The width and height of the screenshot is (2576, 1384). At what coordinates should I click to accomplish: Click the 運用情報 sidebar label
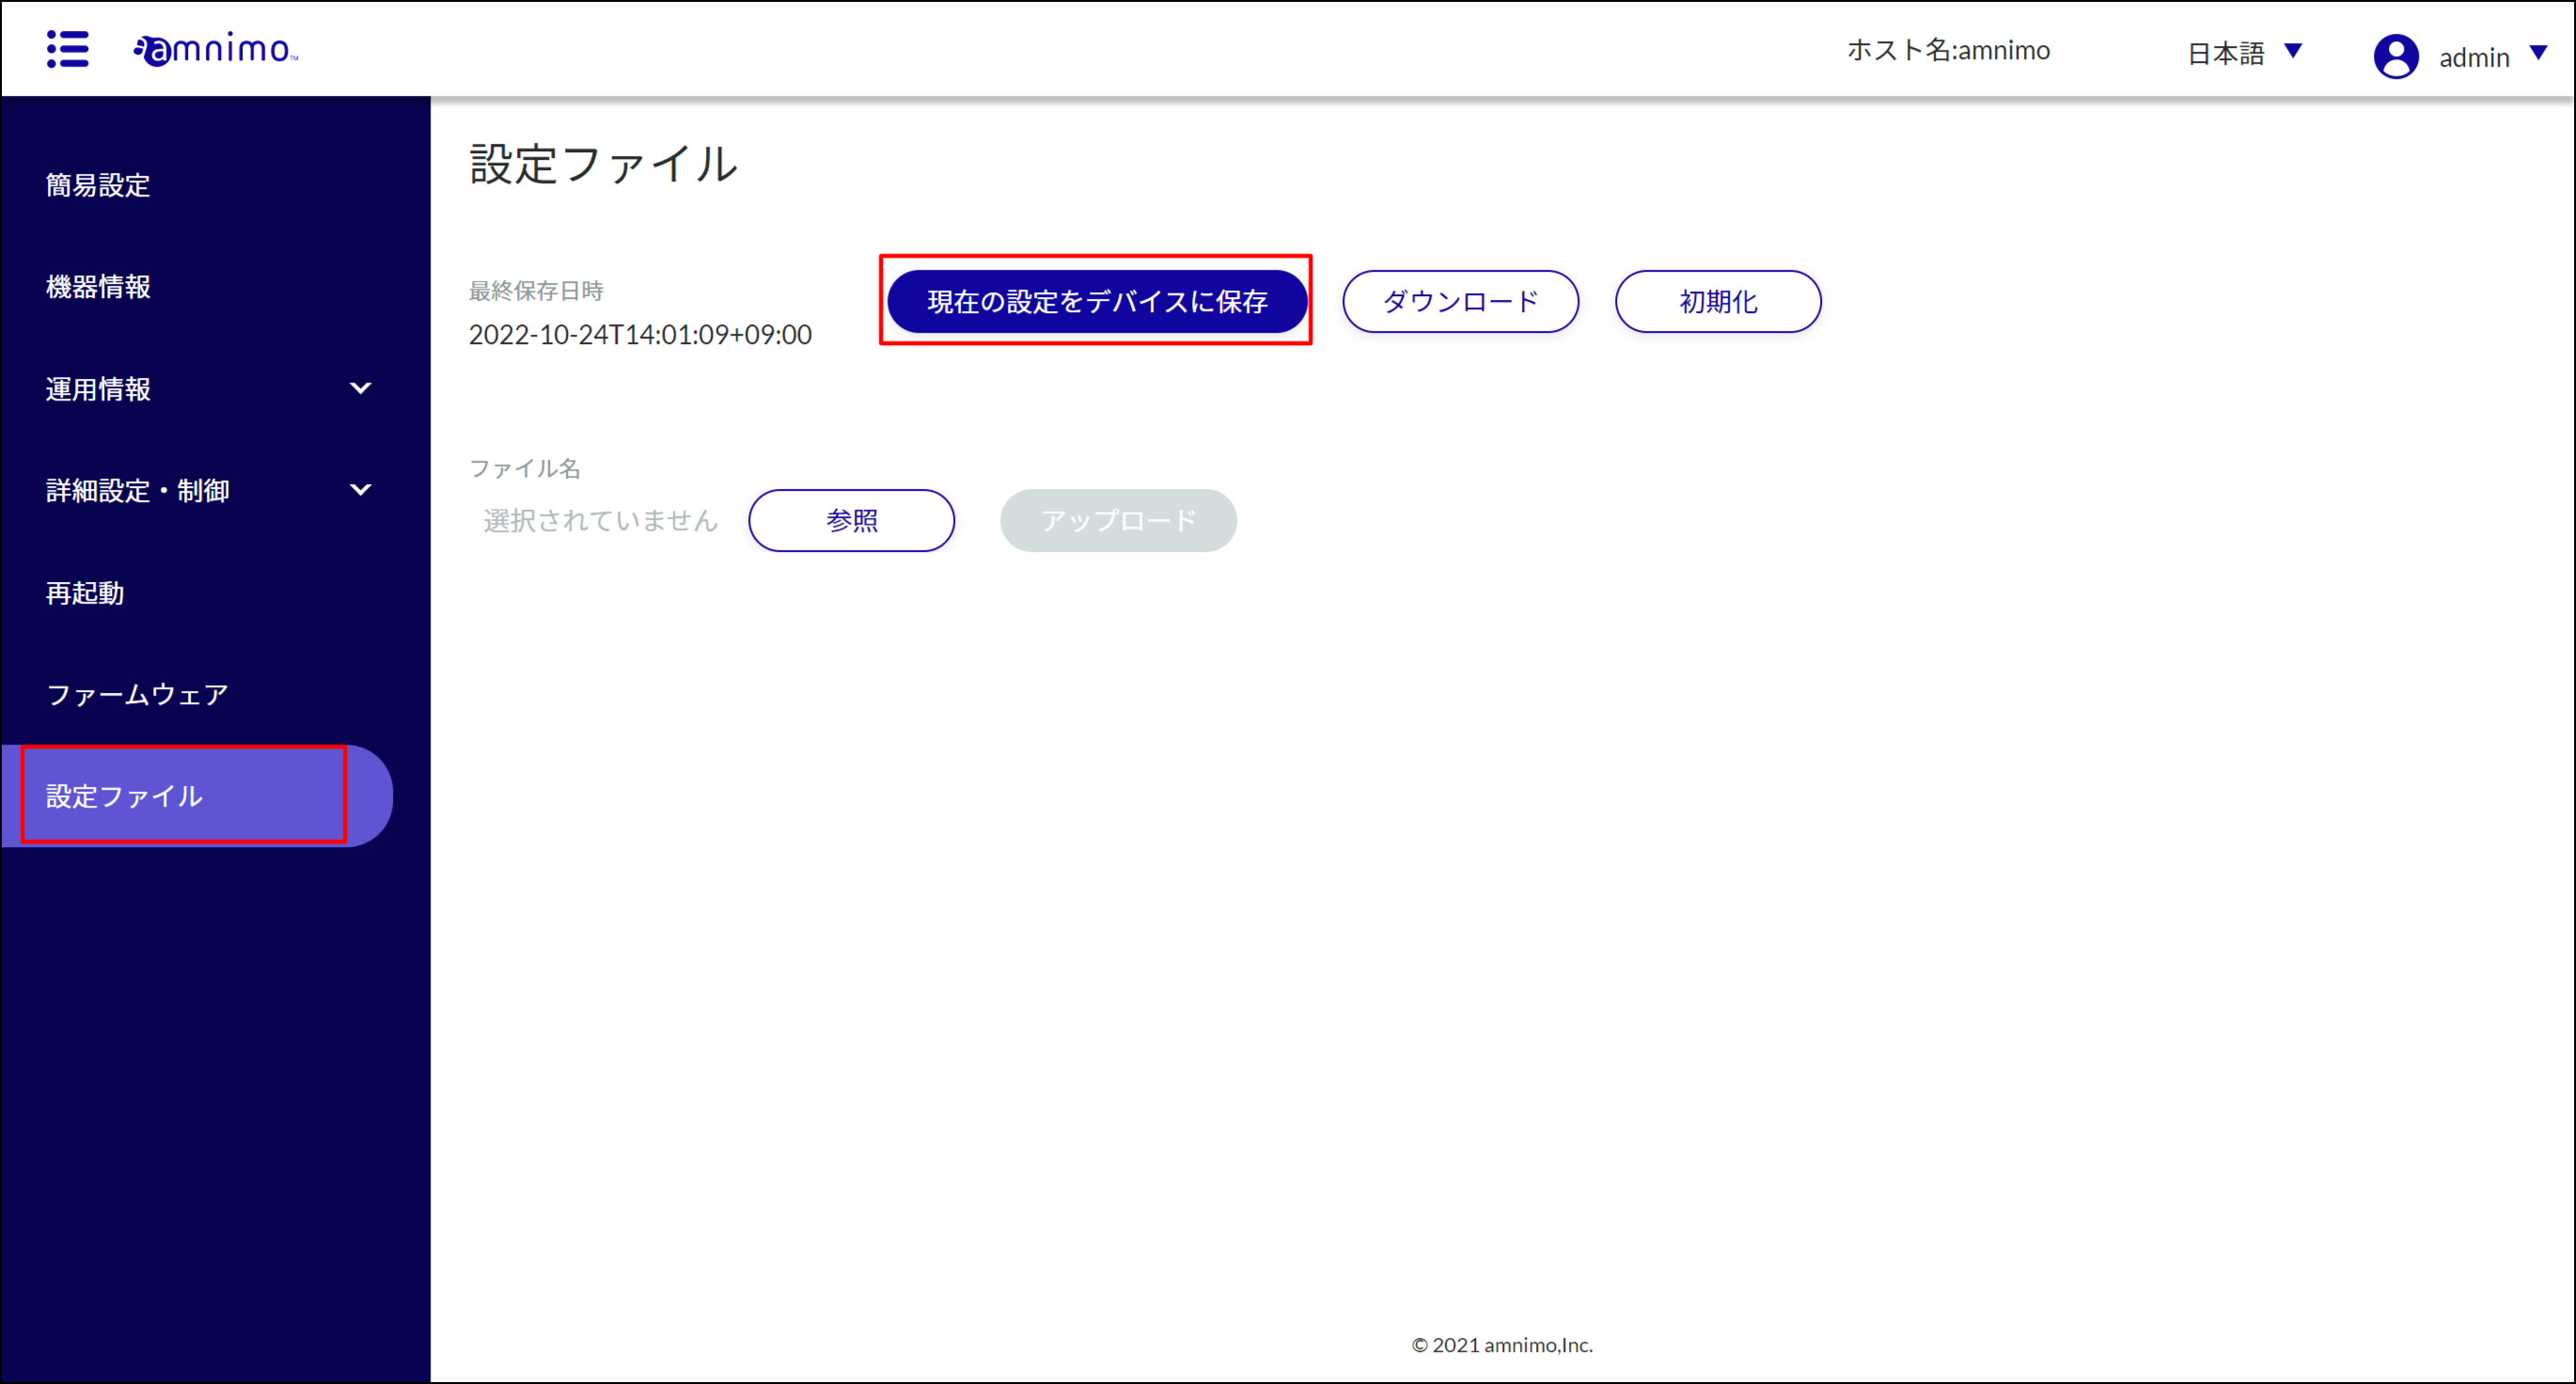98,389
